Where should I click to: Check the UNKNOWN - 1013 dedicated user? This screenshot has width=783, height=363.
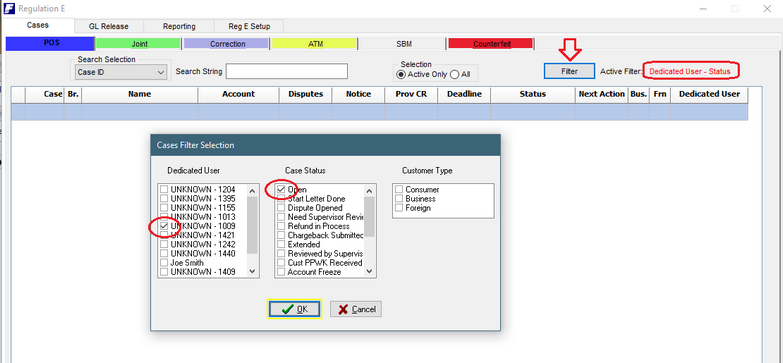(x=164, y=217)
